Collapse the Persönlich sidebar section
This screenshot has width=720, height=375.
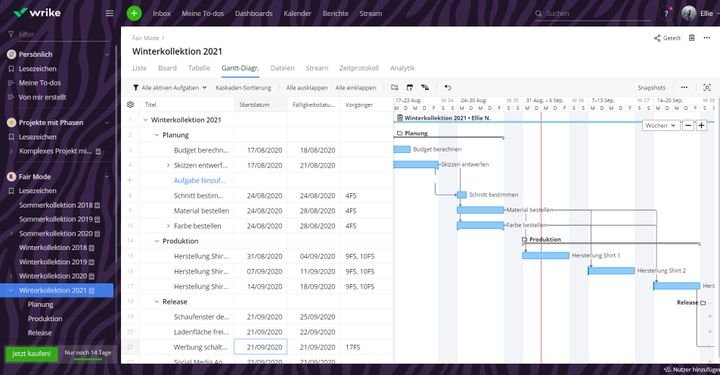click(x=107, y=54)
